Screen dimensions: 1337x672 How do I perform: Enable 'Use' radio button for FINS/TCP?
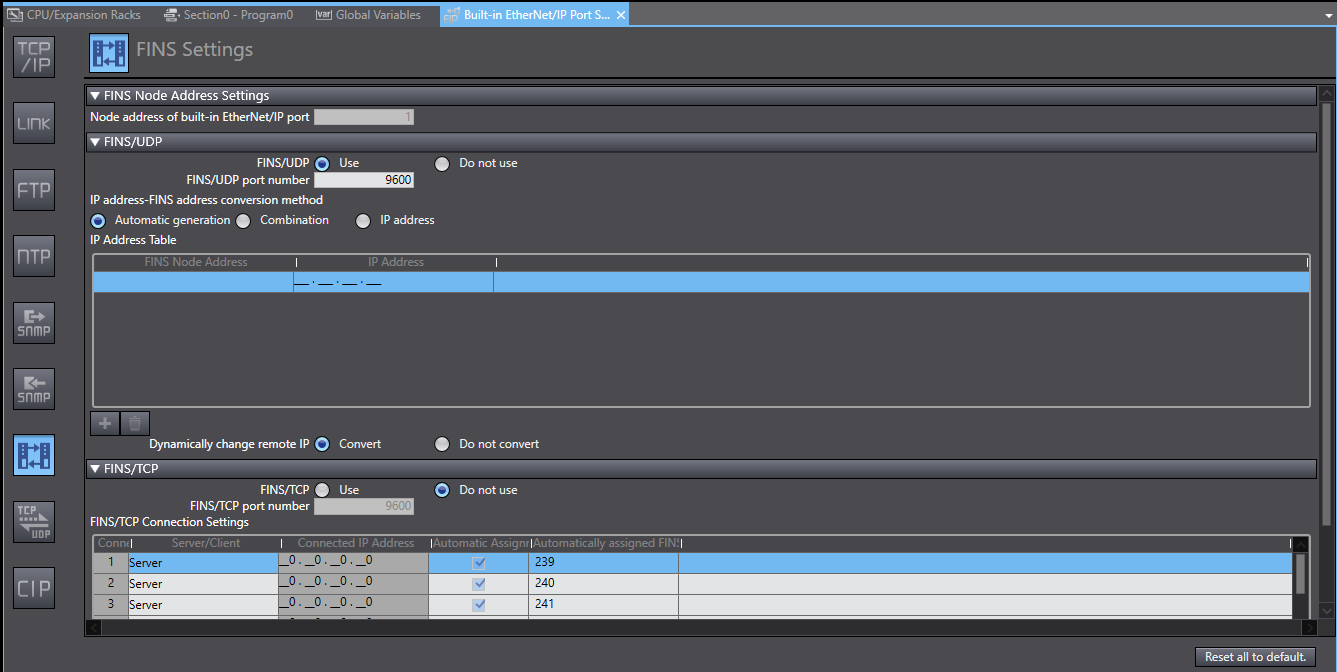tap(322, 490)
